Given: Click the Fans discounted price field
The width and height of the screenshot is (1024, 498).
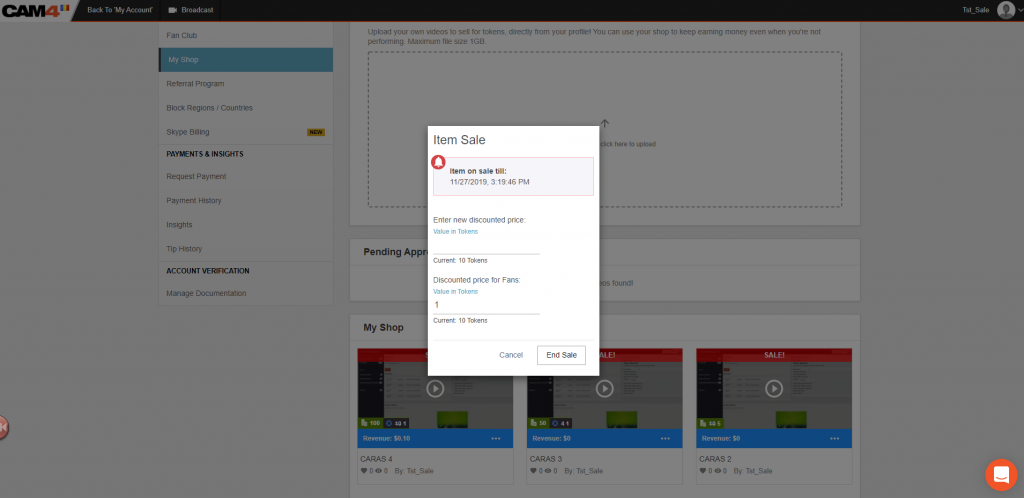Looking at the screenshot, I should coord(486,305).
